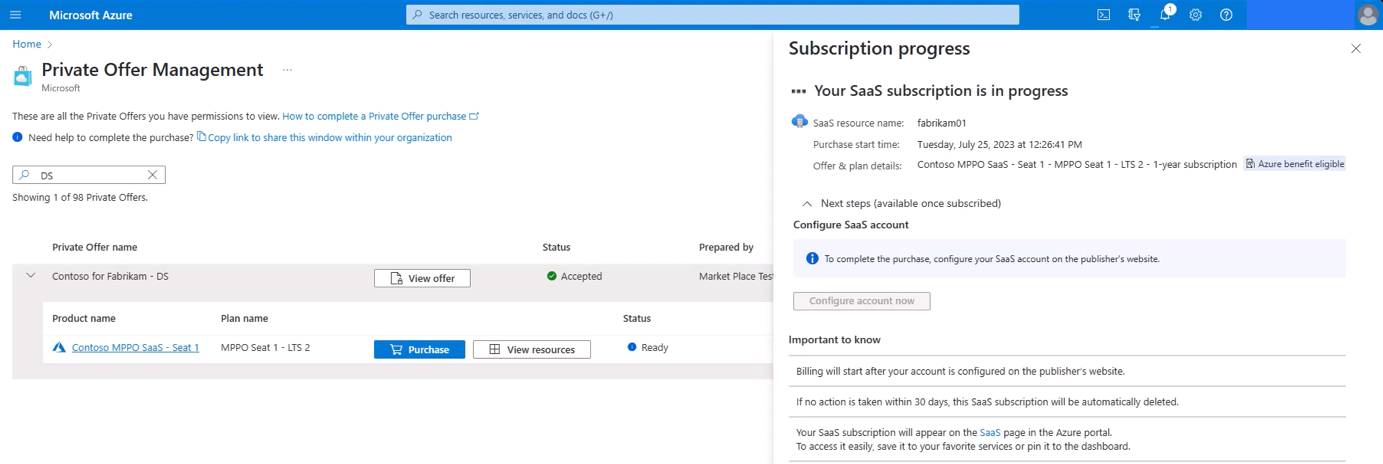The height and width of the screenshot is (464, 1383).
Task: Open the Help question mark icon
Action: (x=1226, y=15)
